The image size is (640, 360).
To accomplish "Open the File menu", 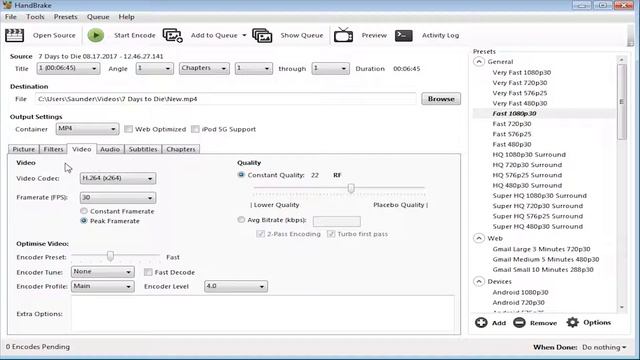I will tap(11, 17).
